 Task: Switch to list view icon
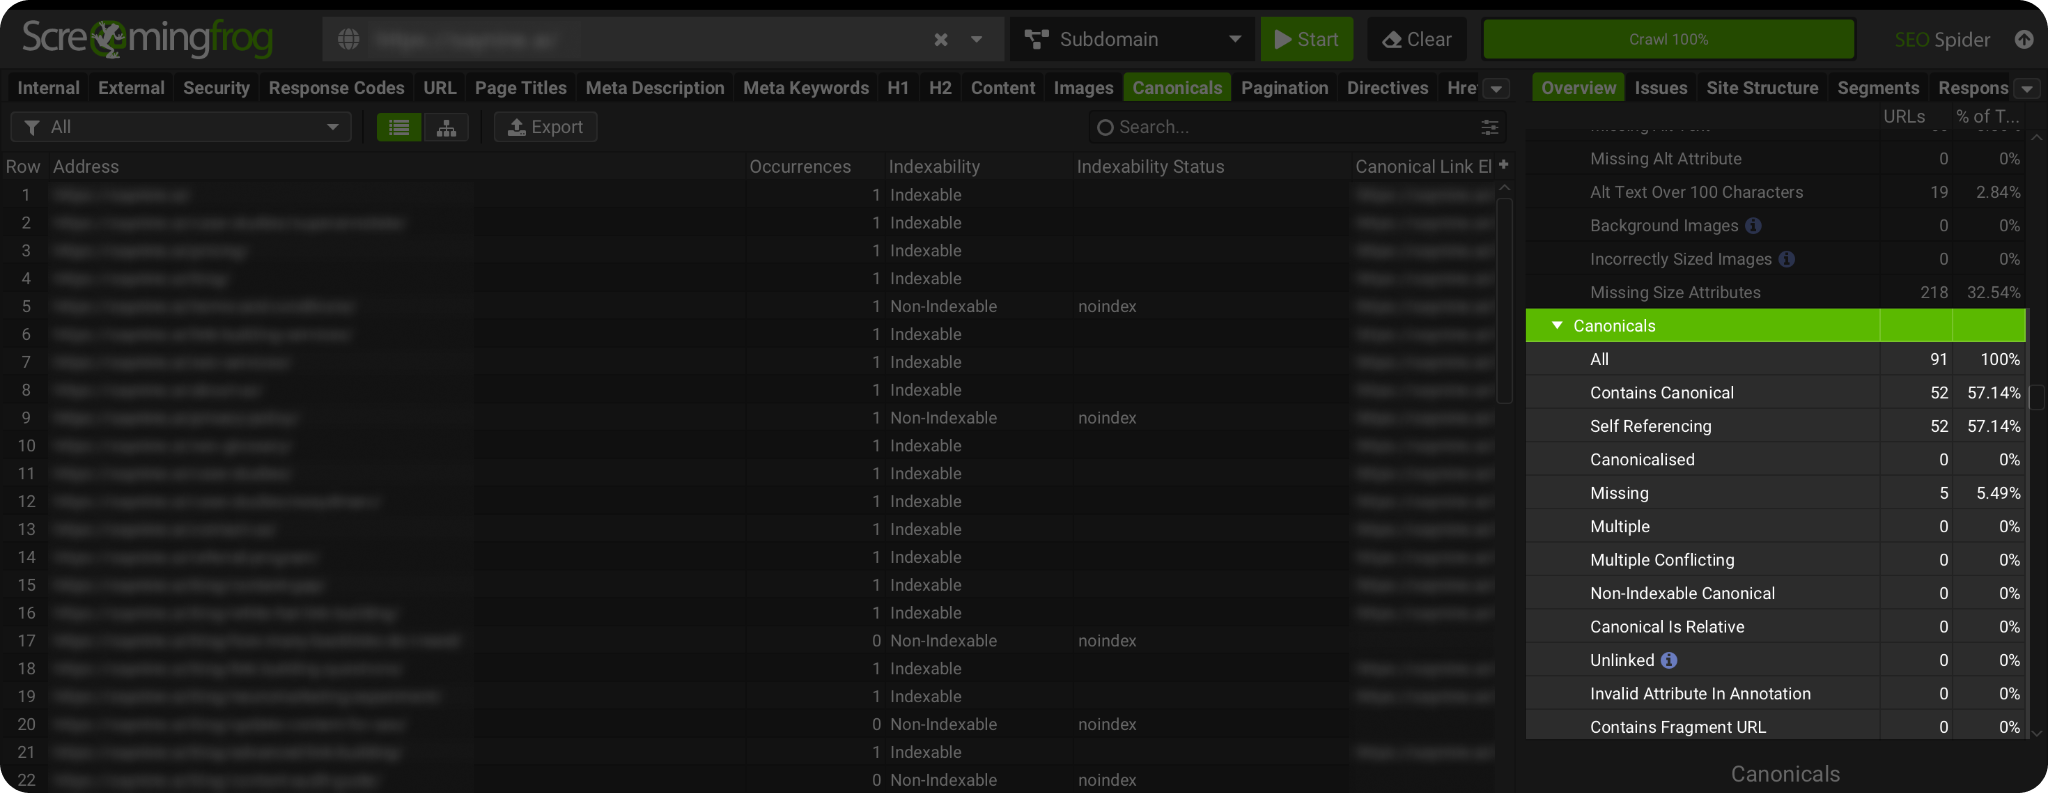(x=399, y=127)
